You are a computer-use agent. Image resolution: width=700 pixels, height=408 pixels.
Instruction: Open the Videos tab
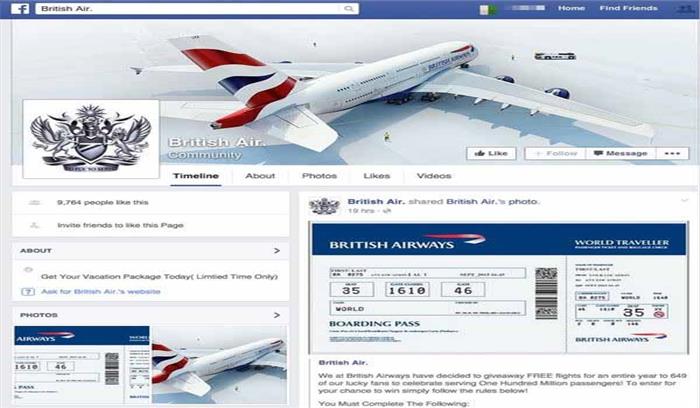pos(434,176)
